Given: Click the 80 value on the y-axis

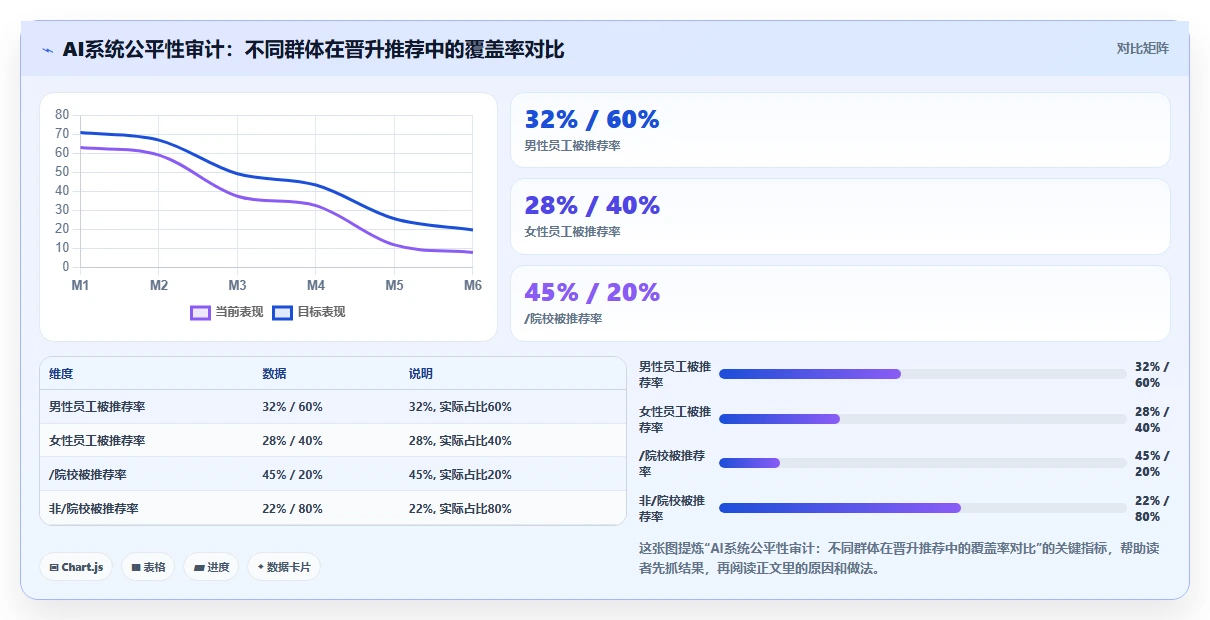Looking at the screenshot, I should tap(62, 114).
